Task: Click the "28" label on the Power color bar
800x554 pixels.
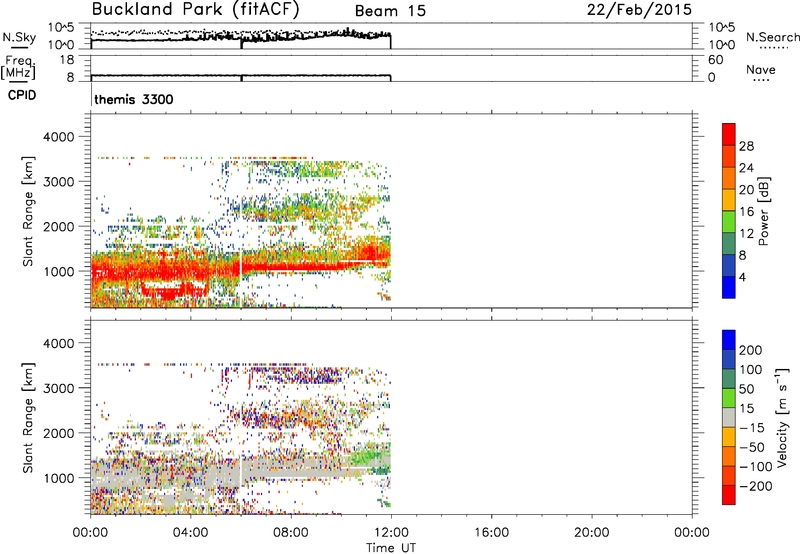Action: point(746,146)
